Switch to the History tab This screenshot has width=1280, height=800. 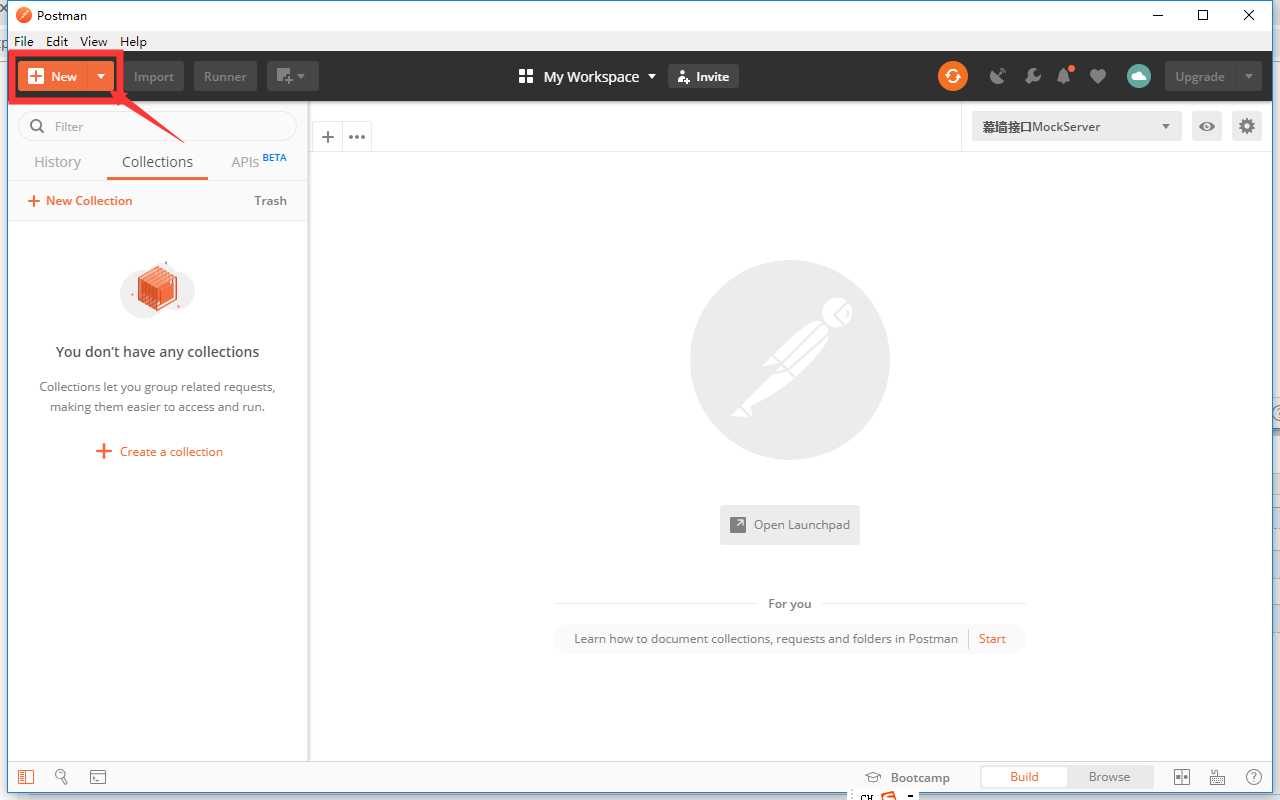coord(57,162)
